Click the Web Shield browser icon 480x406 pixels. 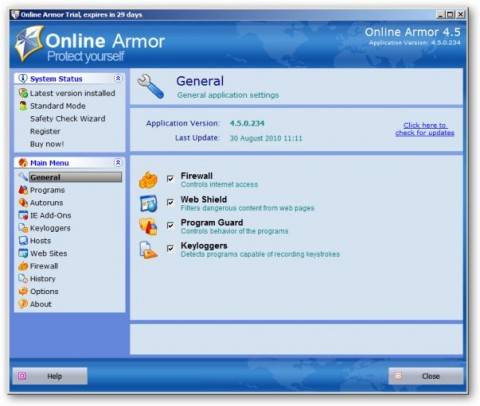(x=148, y=204)
